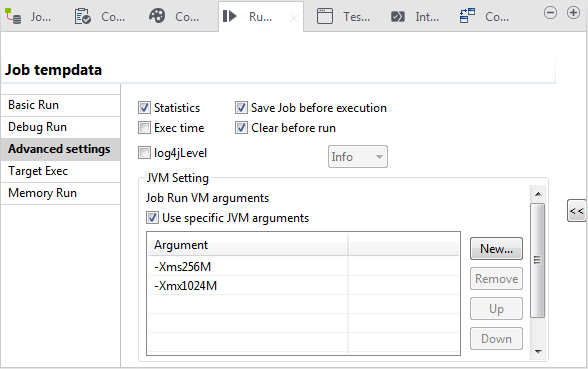Screen dimensions: 588x369
Task: Close the Run tab
Action: 294,18
